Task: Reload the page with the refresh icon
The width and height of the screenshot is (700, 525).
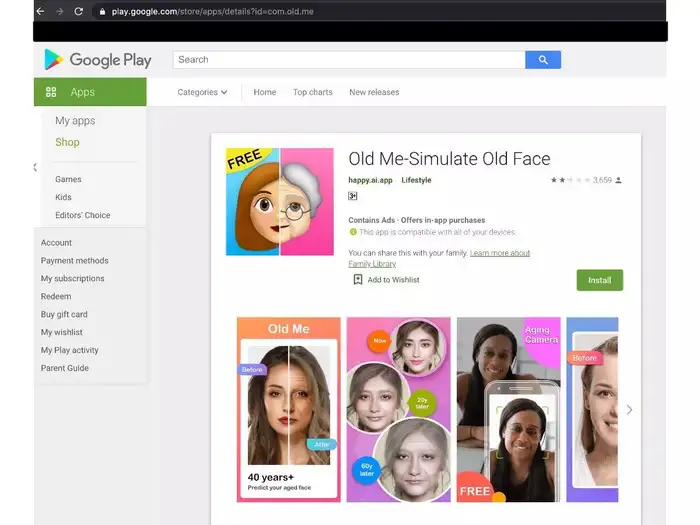Action: click(79, 11)
